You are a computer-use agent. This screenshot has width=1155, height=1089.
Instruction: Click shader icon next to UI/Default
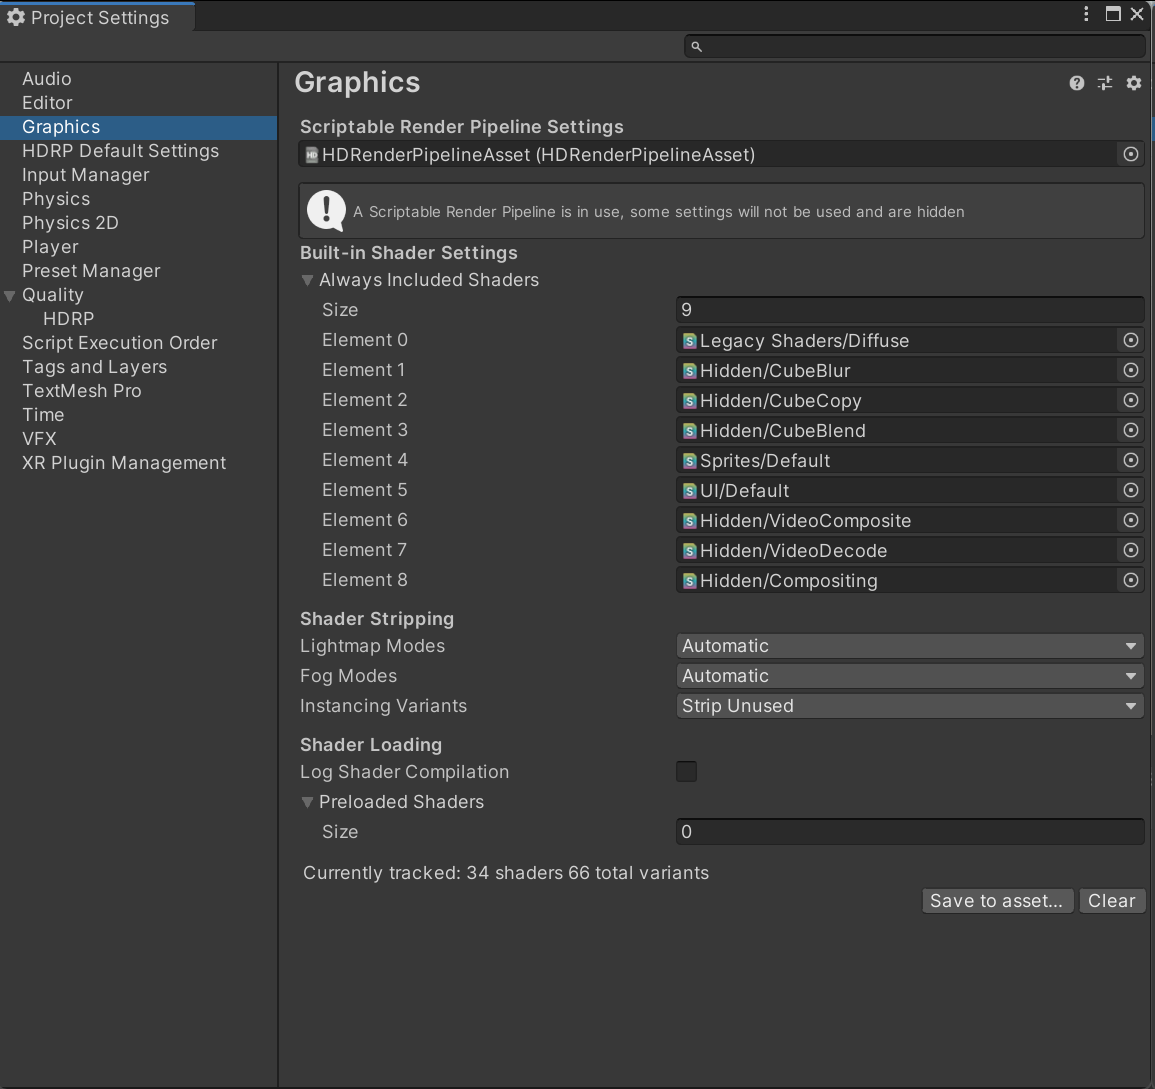689,491
